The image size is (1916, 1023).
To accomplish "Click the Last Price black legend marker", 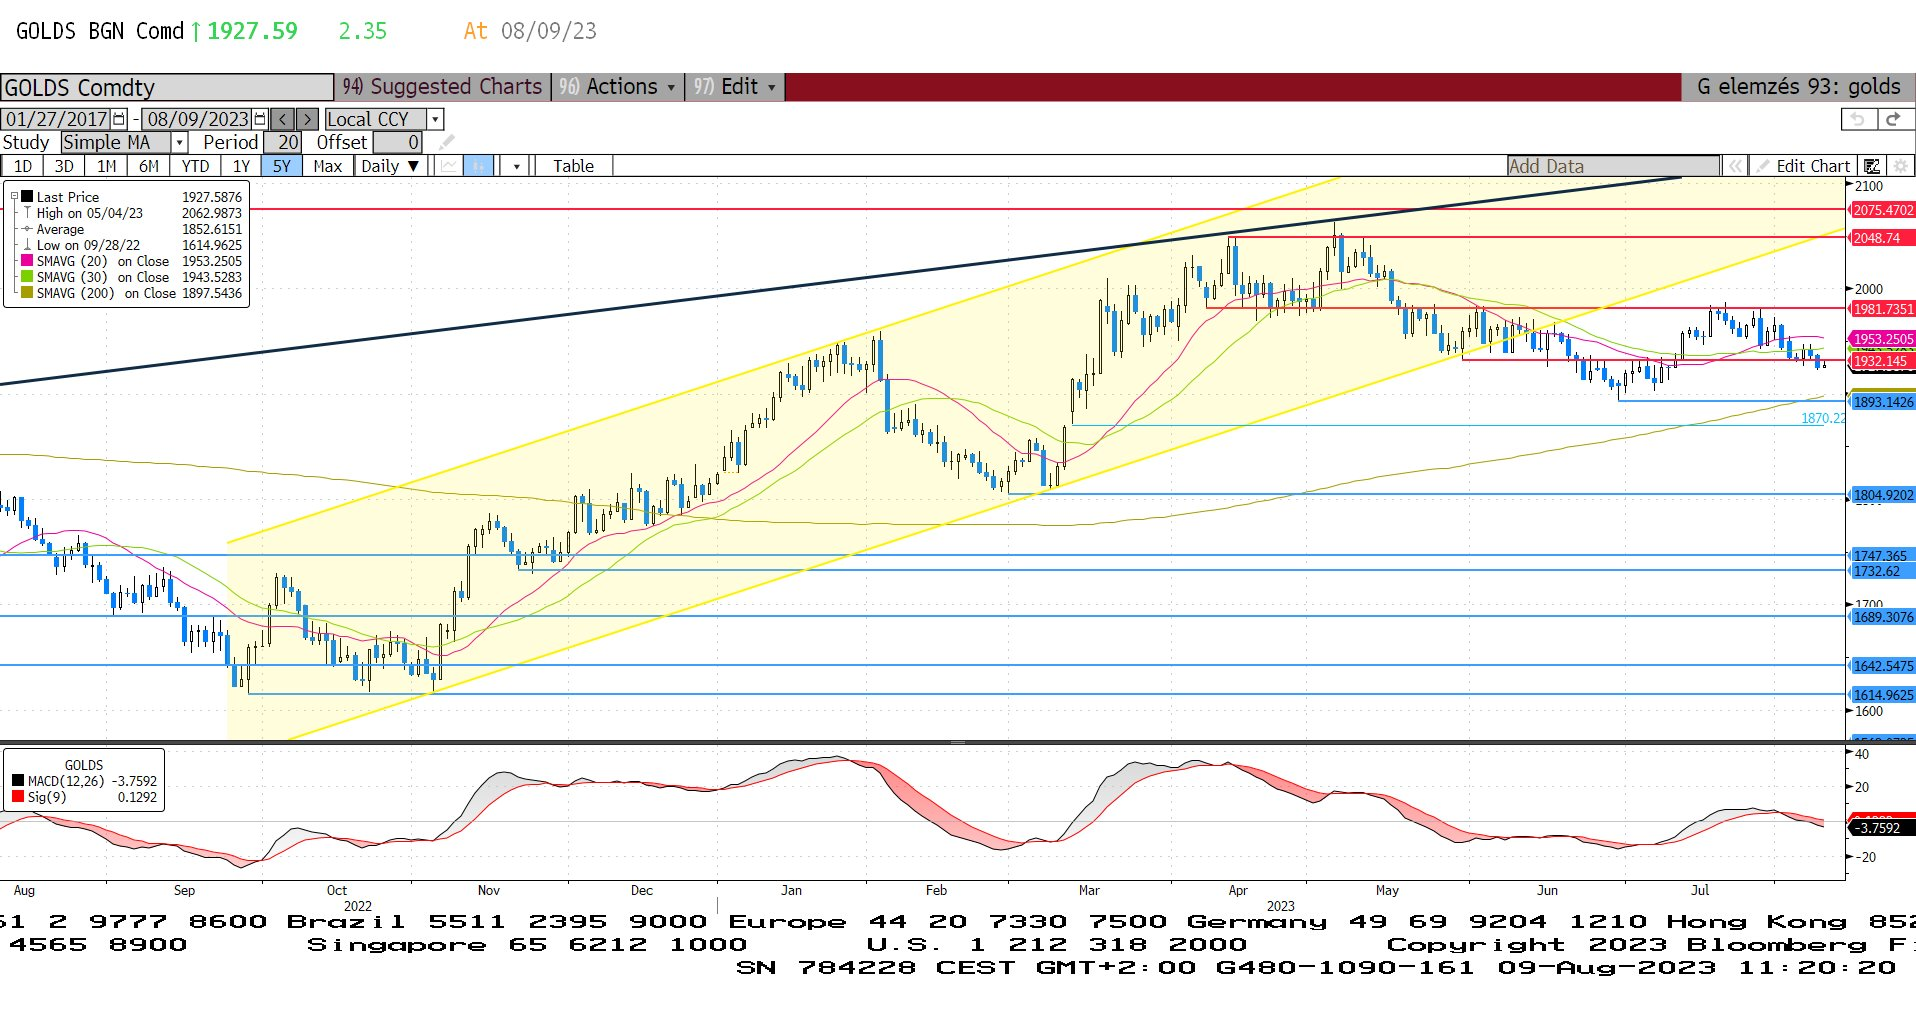I will [27, 197].
